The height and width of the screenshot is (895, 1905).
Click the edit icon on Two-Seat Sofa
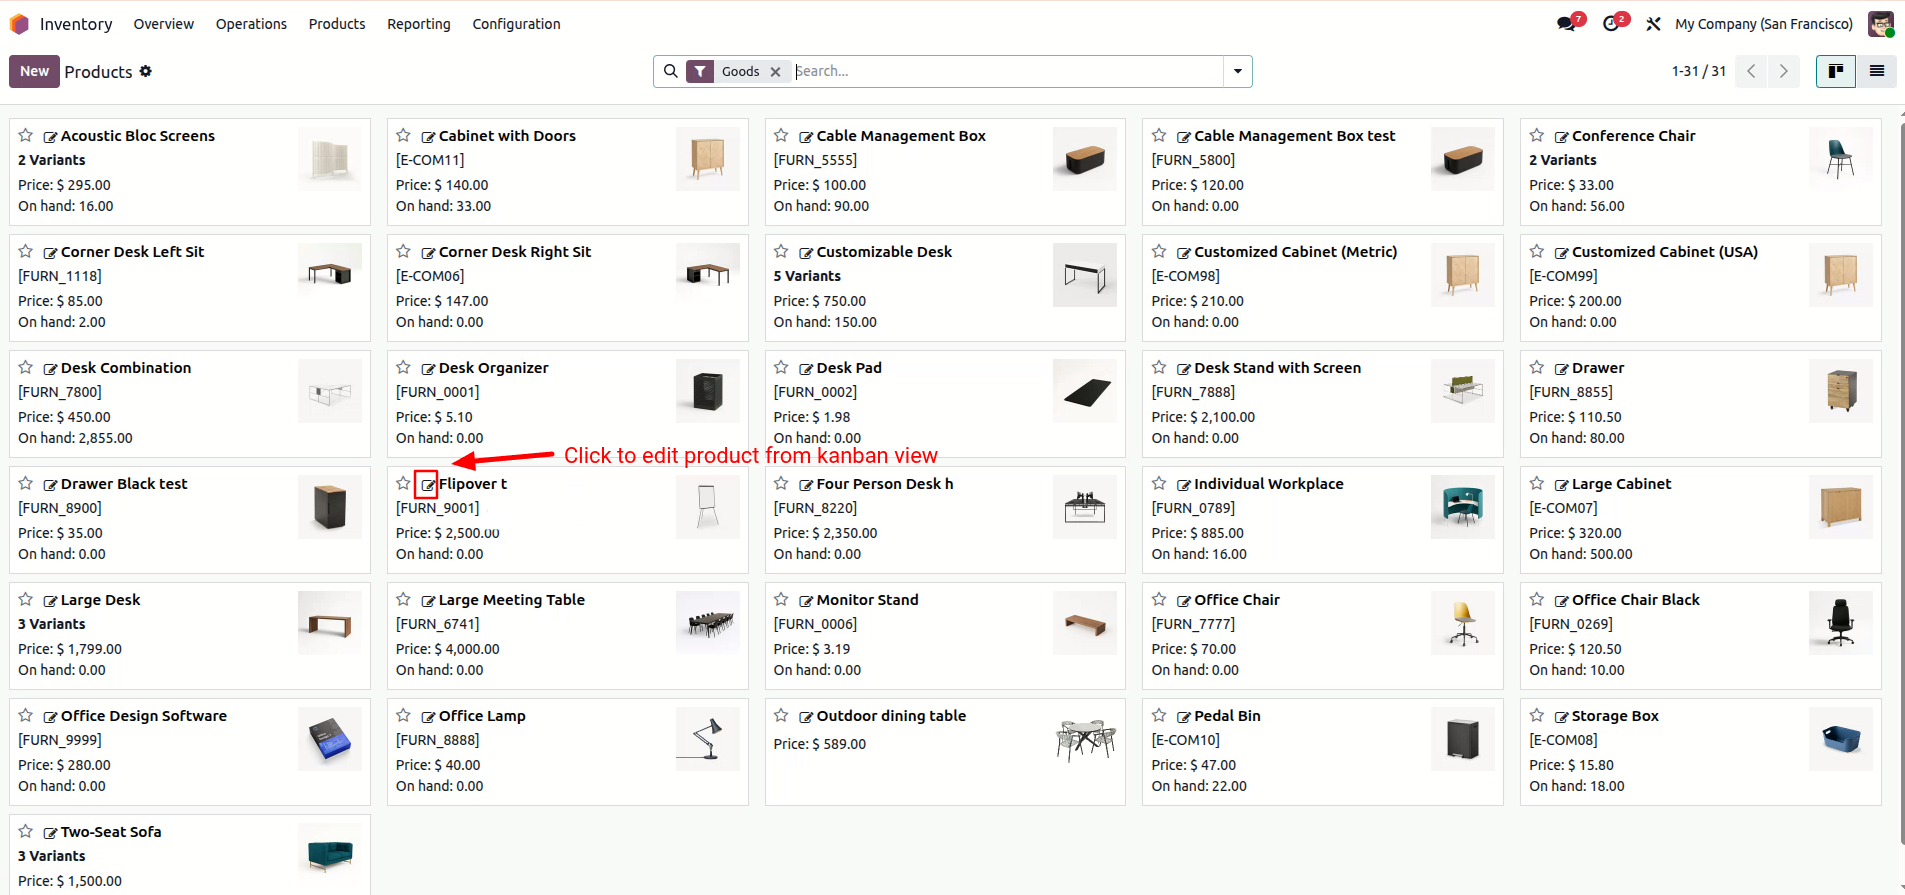point(50,833)
